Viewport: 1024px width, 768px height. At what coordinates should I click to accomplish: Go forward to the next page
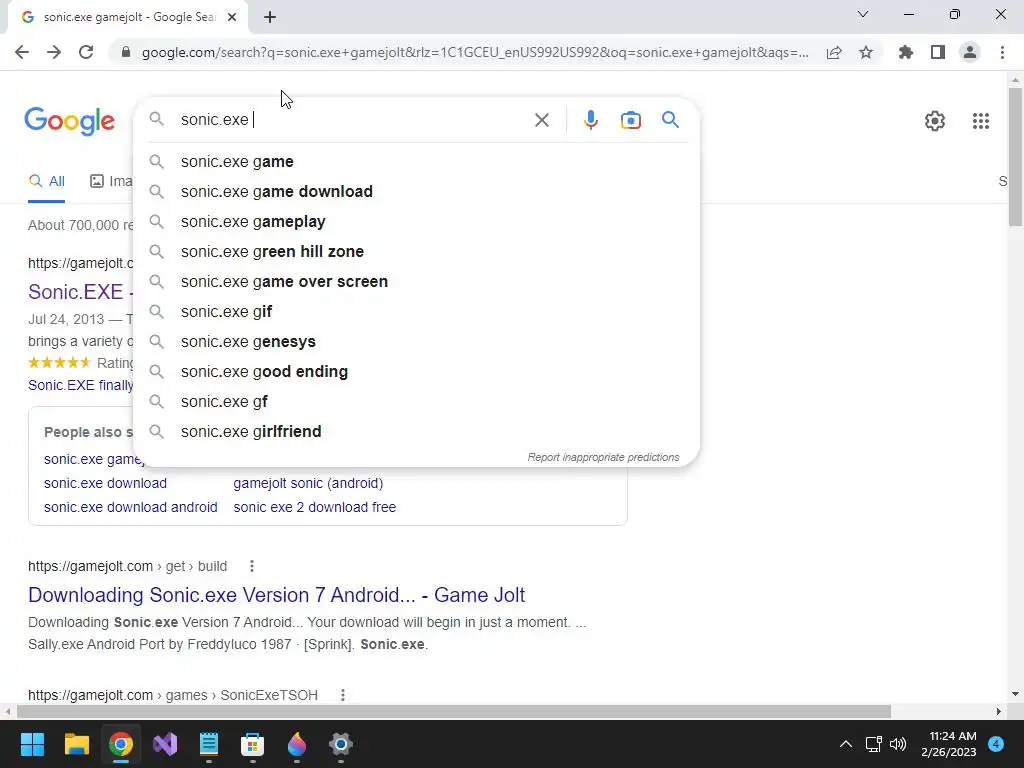(x=54, y=52)
